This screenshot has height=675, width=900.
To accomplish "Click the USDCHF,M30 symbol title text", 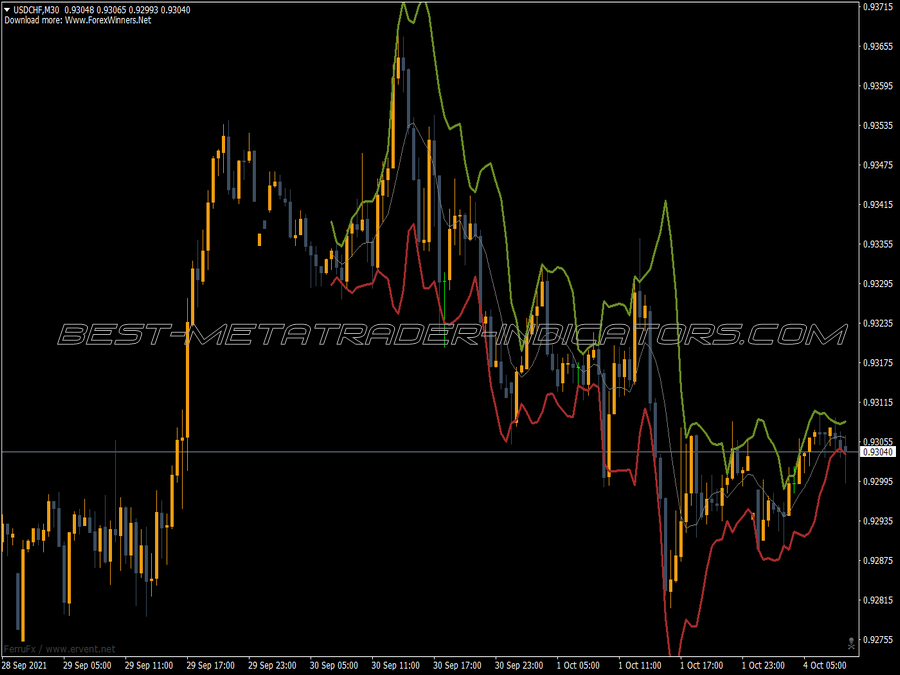I will point(36,10).
